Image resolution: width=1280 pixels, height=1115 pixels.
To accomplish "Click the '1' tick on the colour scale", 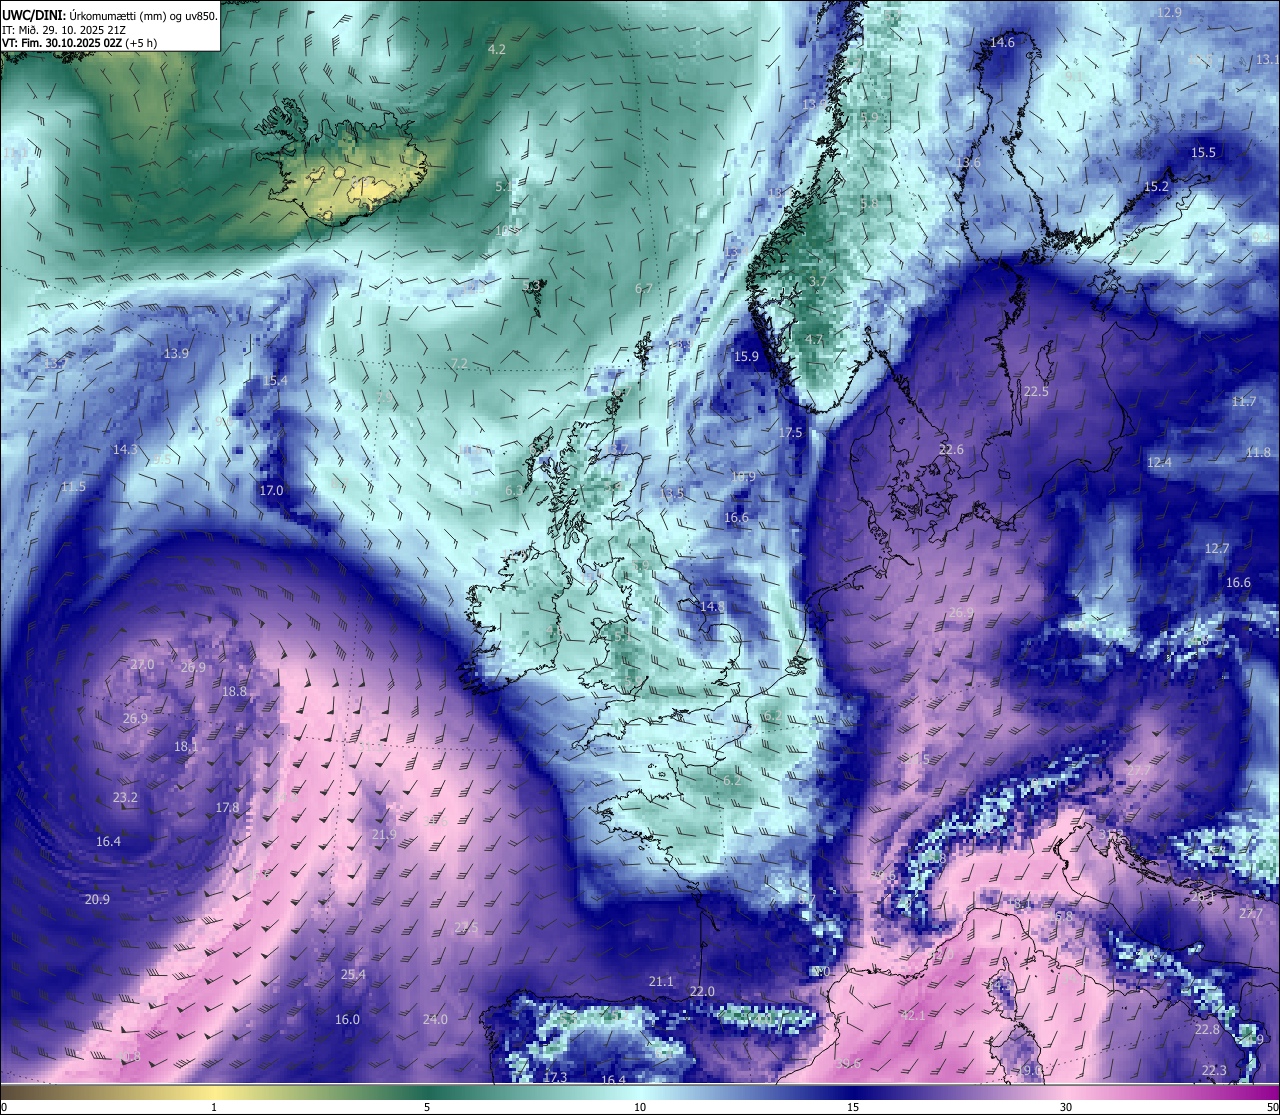I will point(214,1107).
